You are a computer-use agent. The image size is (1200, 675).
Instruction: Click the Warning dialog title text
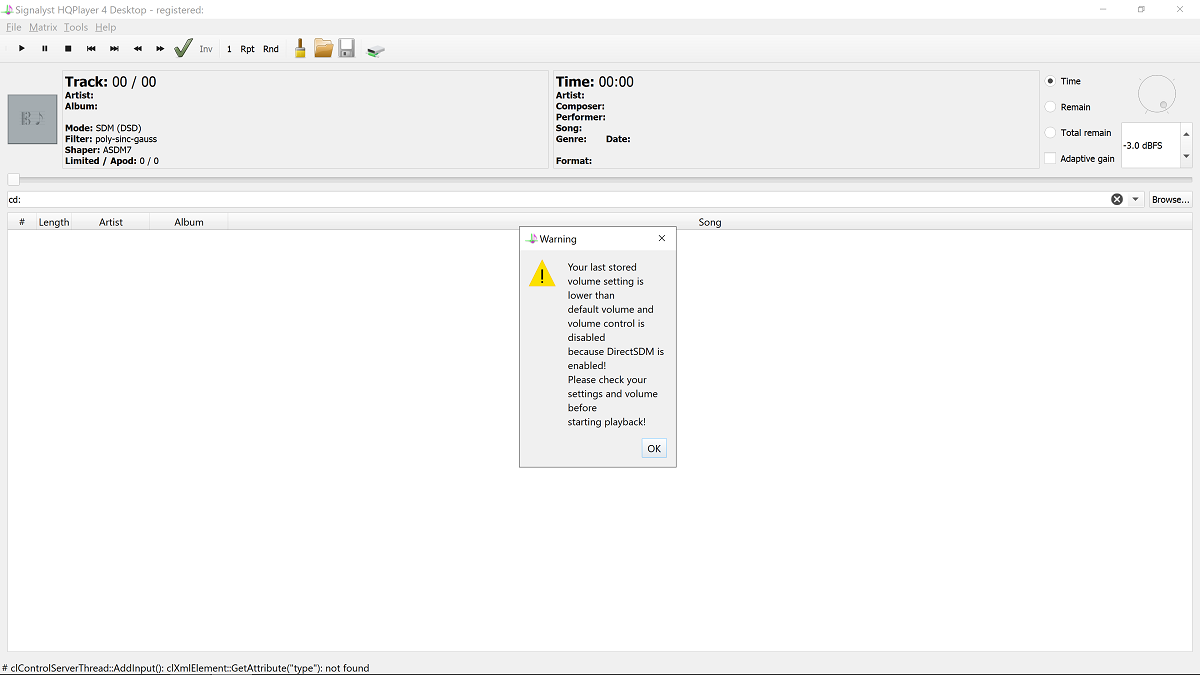click(x=558, y=239)
